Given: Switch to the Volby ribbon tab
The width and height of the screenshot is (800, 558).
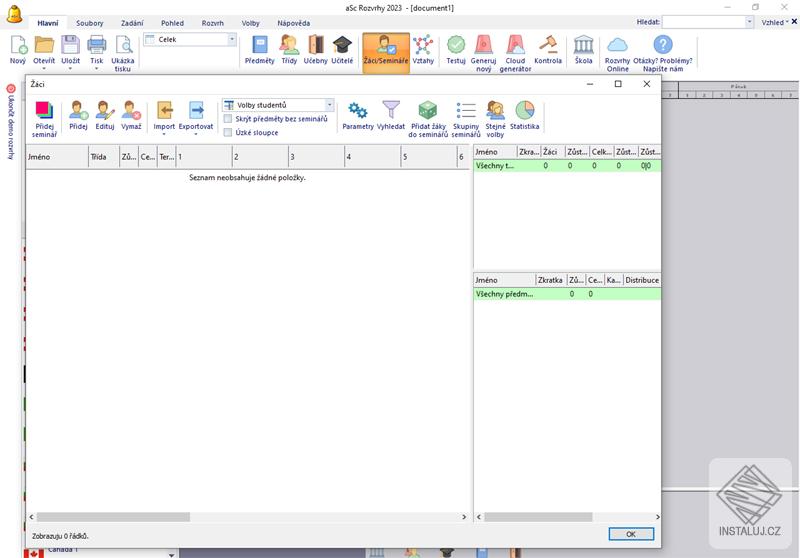Looking at the screenshot, I should click(251, 23).
